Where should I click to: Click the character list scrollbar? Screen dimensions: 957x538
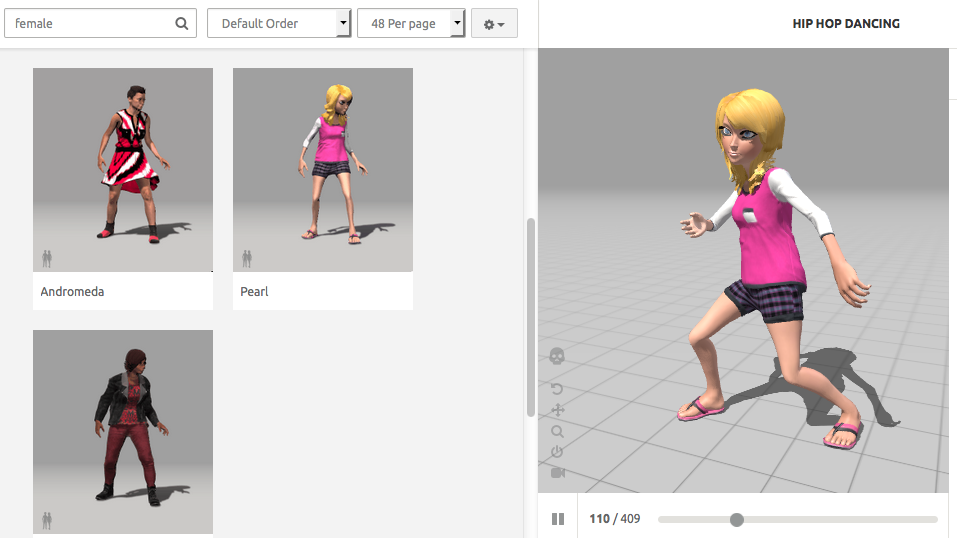(x=531, y=318)
